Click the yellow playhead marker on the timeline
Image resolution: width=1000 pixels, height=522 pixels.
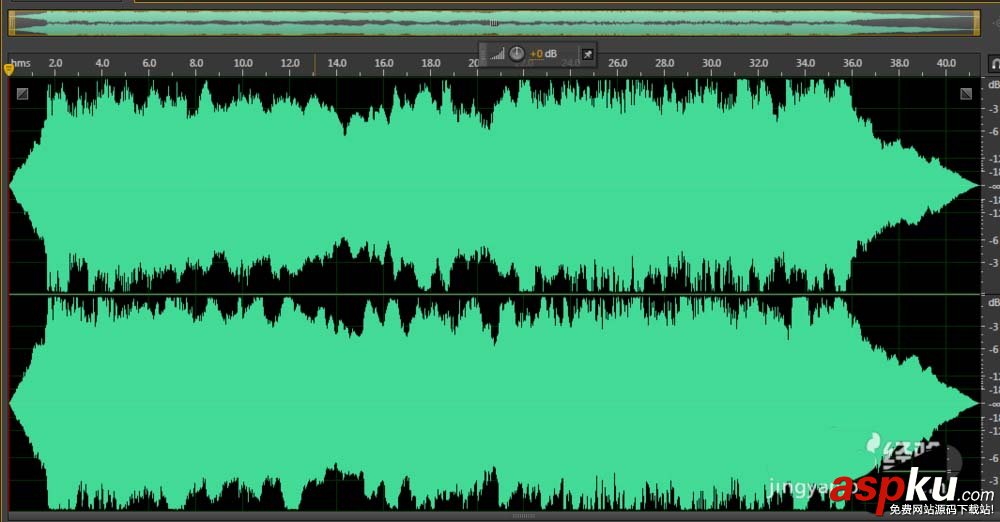point(9,69)
